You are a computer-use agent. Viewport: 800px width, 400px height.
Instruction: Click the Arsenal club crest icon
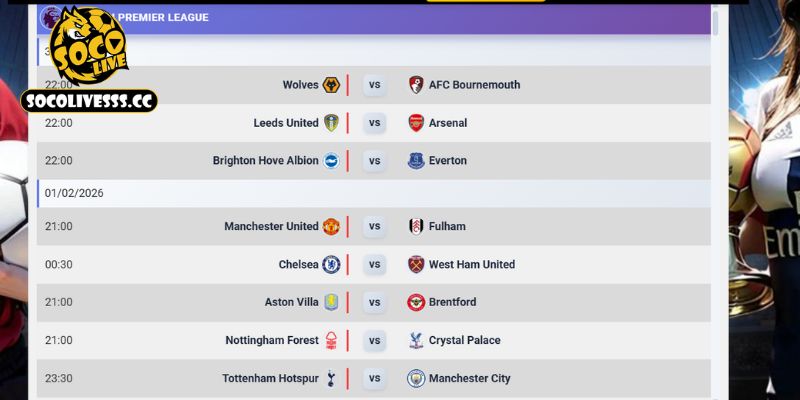pos(416,123)
